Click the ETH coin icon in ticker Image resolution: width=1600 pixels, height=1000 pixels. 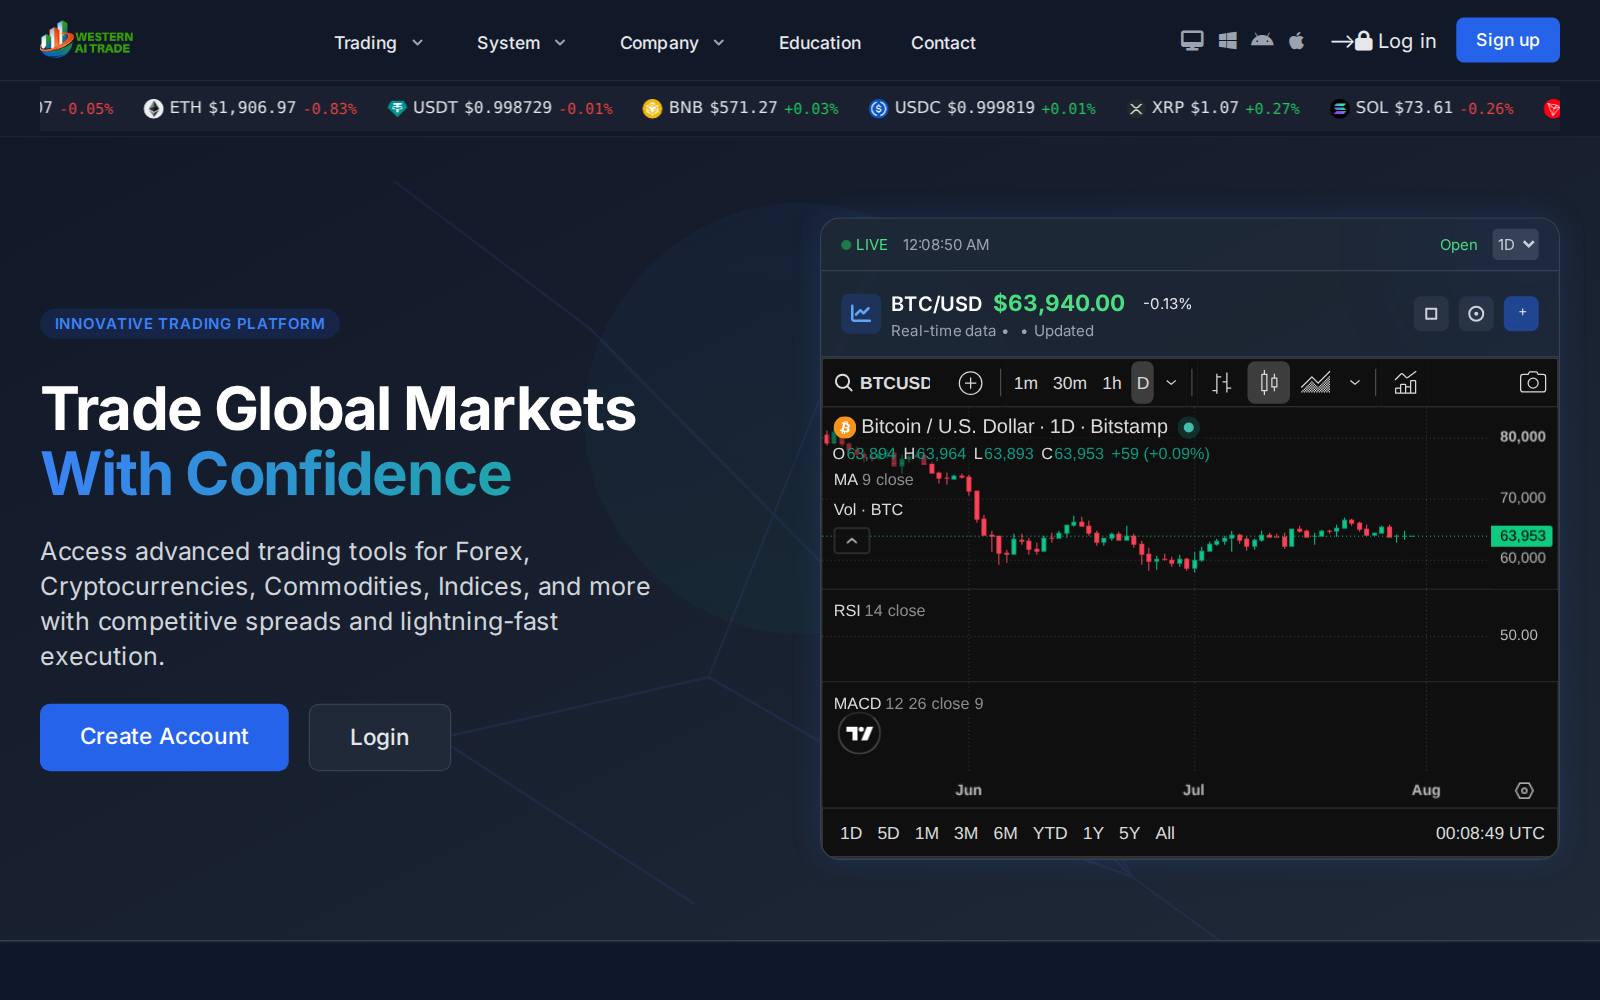(x=153, y=108)
